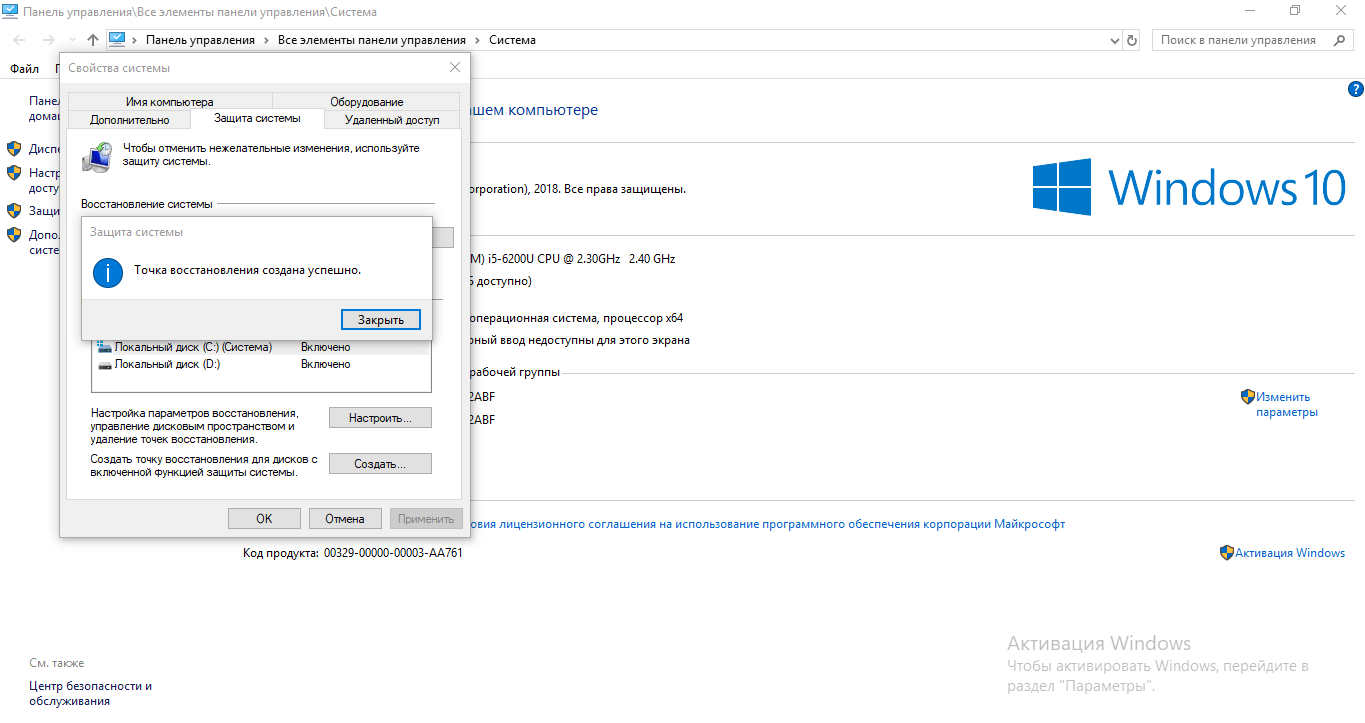Click the system protection icon in the dialog
Image resolution: width=1365 pixels, height=723 pixels.
[x=98, y=157]
